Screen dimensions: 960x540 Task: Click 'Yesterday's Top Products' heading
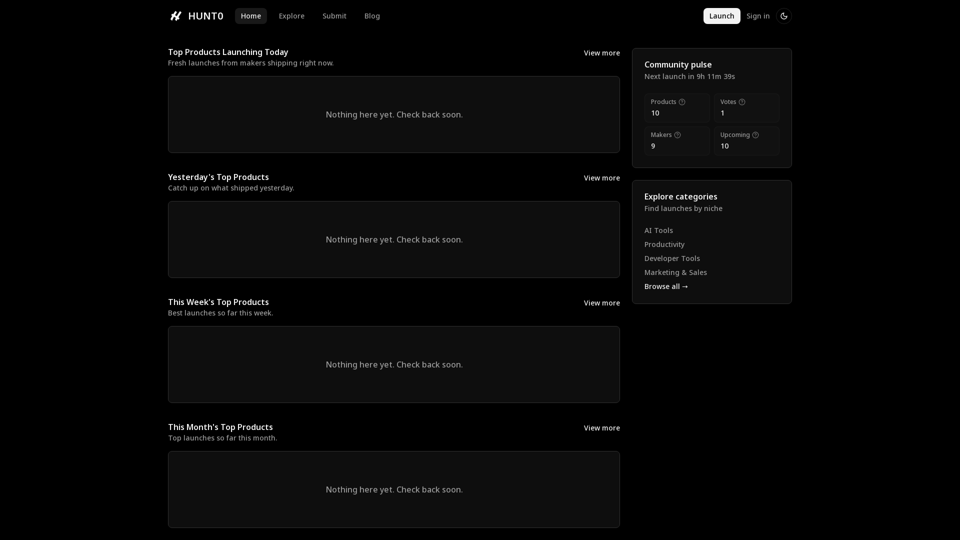coord(218,178)
